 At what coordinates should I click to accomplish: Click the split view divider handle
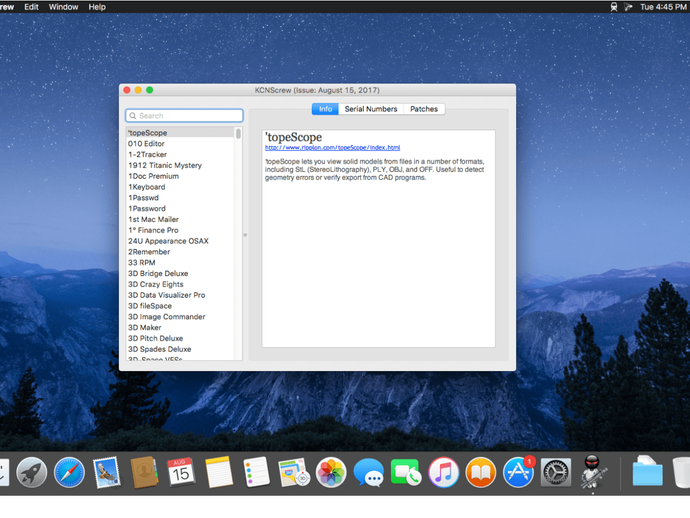pos(245,235)
